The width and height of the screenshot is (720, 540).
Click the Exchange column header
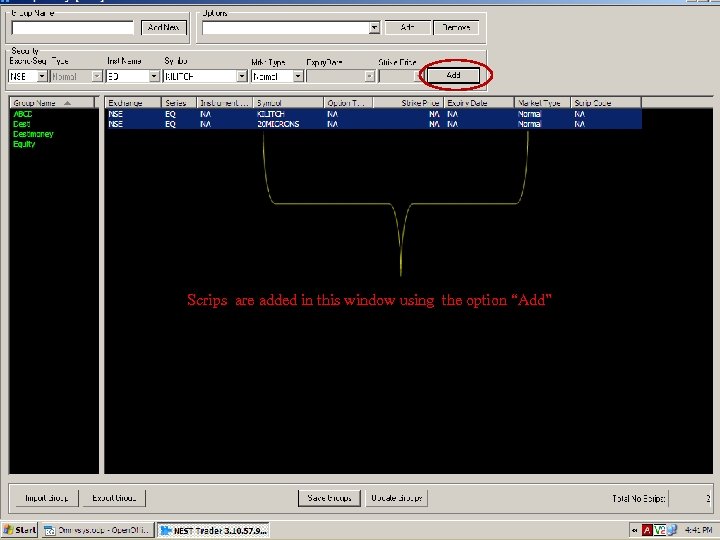coord(133,103)
